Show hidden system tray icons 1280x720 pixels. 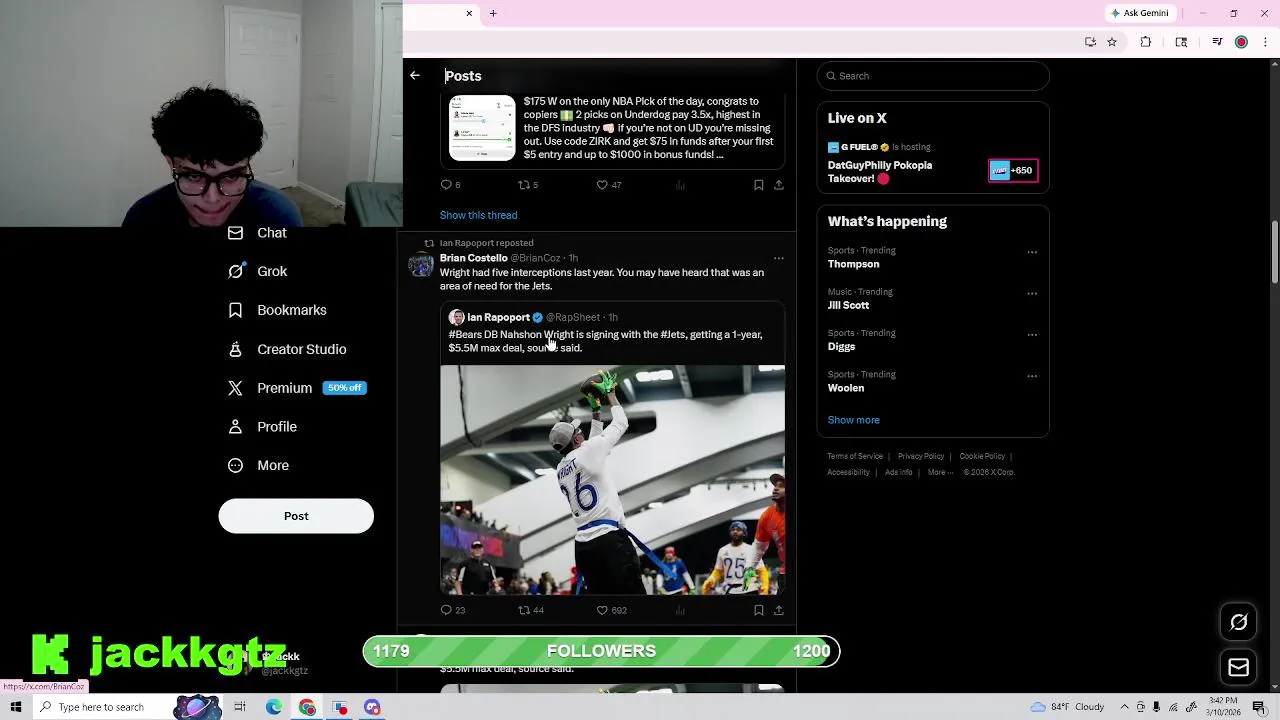[1124, 707]
